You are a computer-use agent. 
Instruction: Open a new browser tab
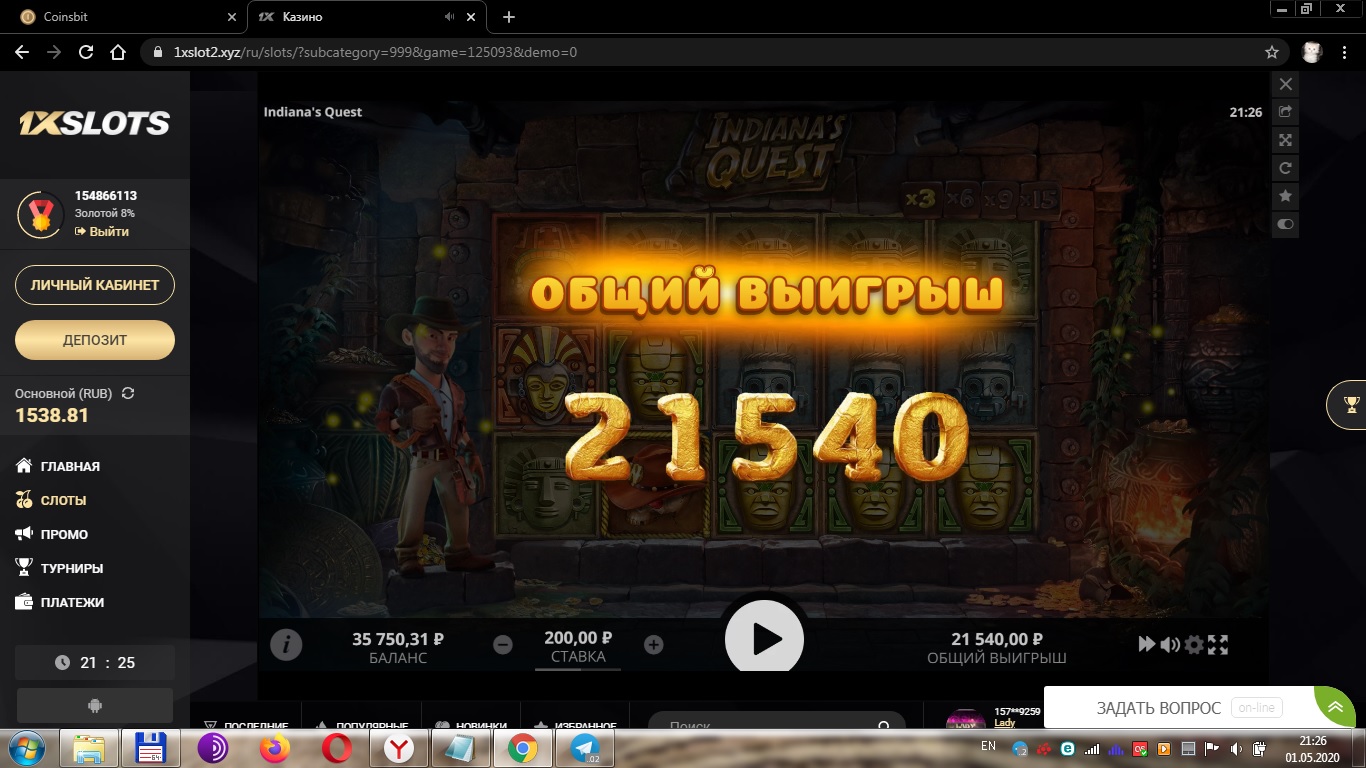click(x=508, y=17)
